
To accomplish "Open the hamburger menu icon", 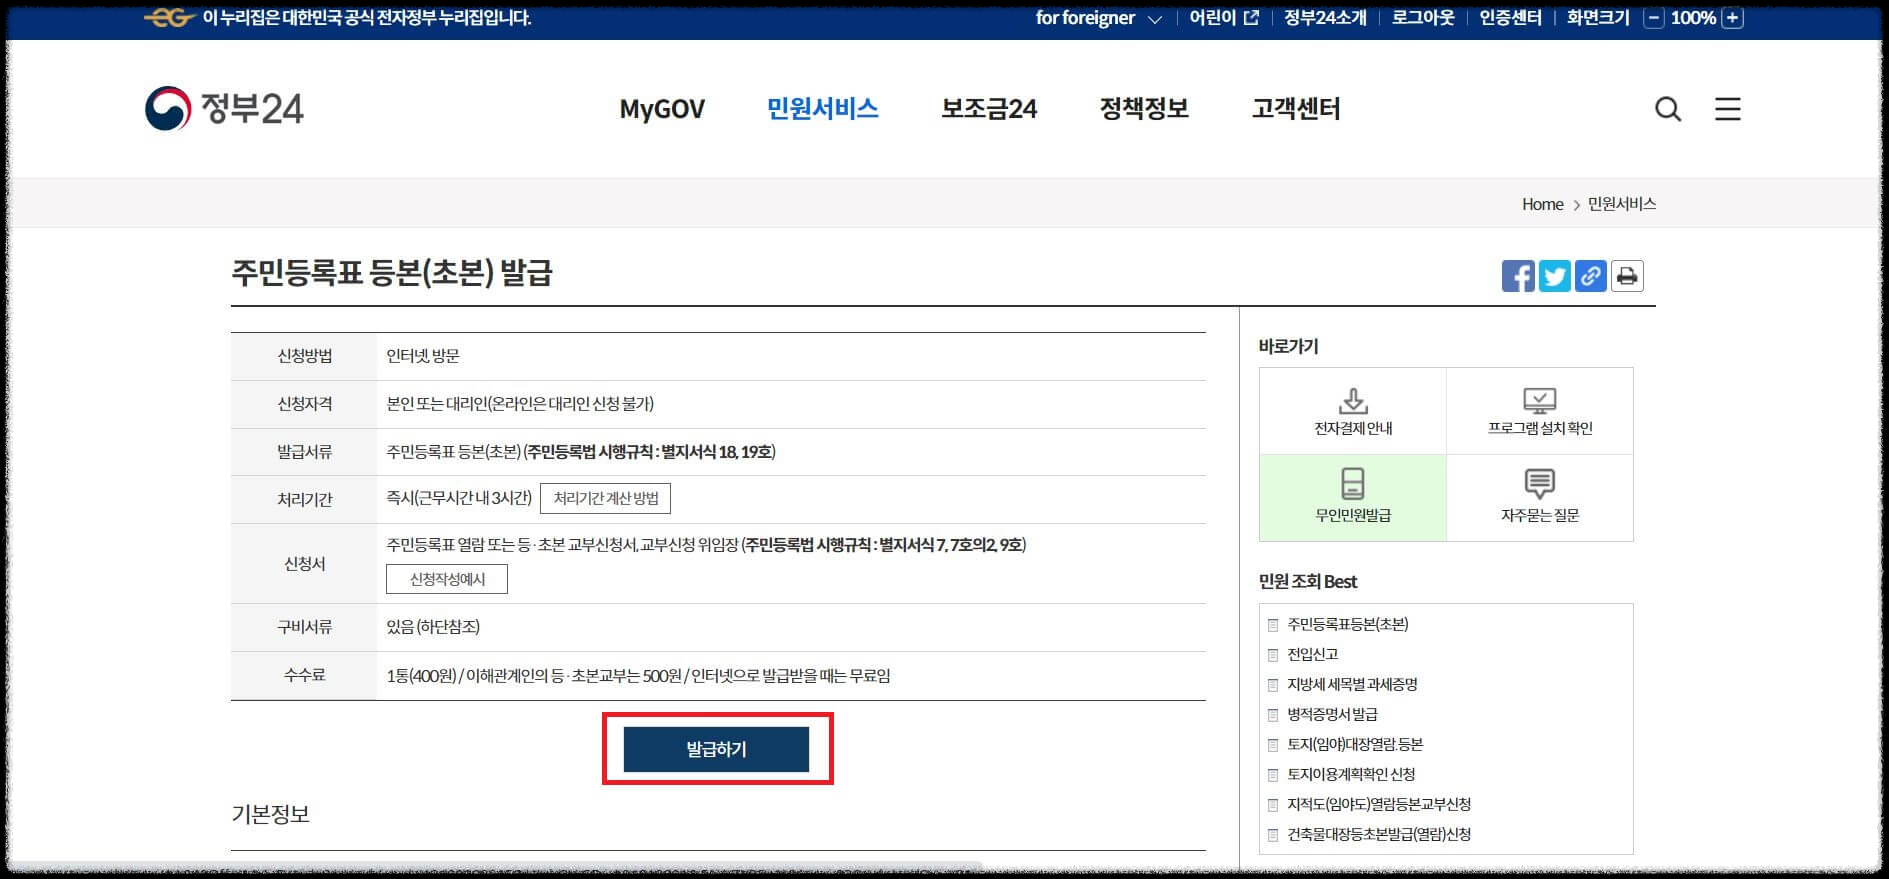I will click(1728, 109).
